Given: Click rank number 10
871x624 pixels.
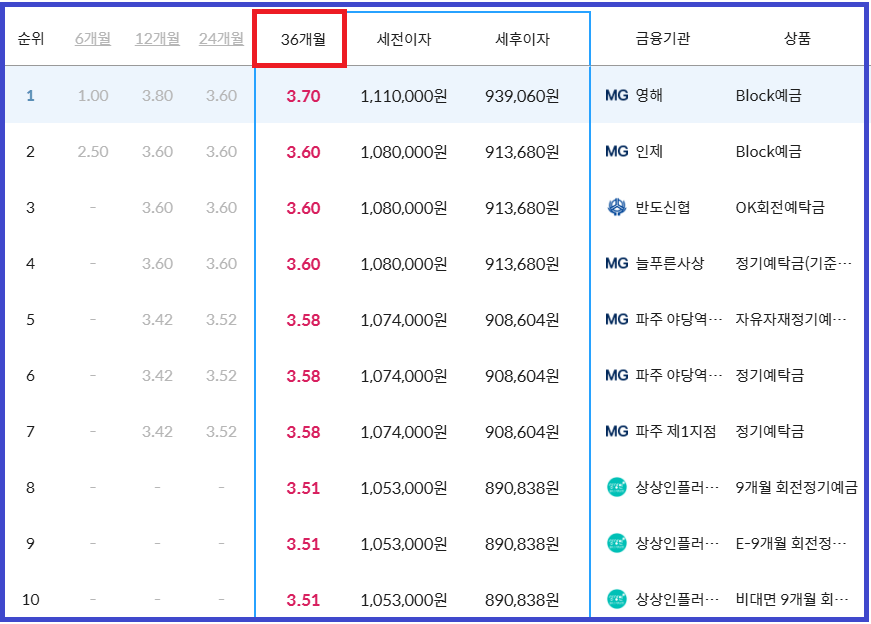Looking at the screenshot, I should 31,600.
